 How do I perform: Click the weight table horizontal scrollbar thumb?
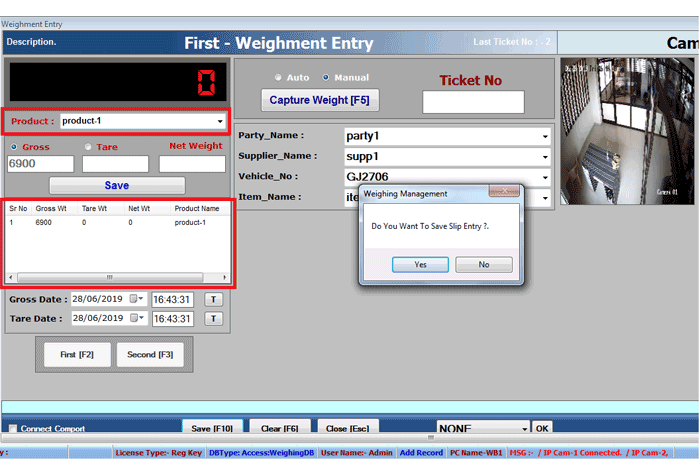110,277
